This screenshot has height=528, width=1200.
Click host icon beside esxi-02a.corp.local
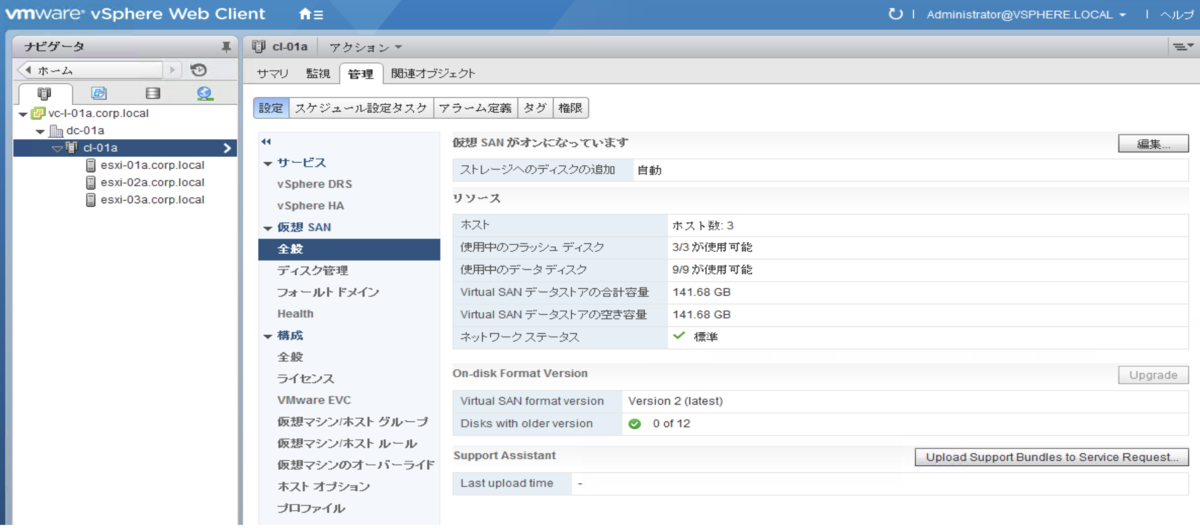[x=91, y=182]
